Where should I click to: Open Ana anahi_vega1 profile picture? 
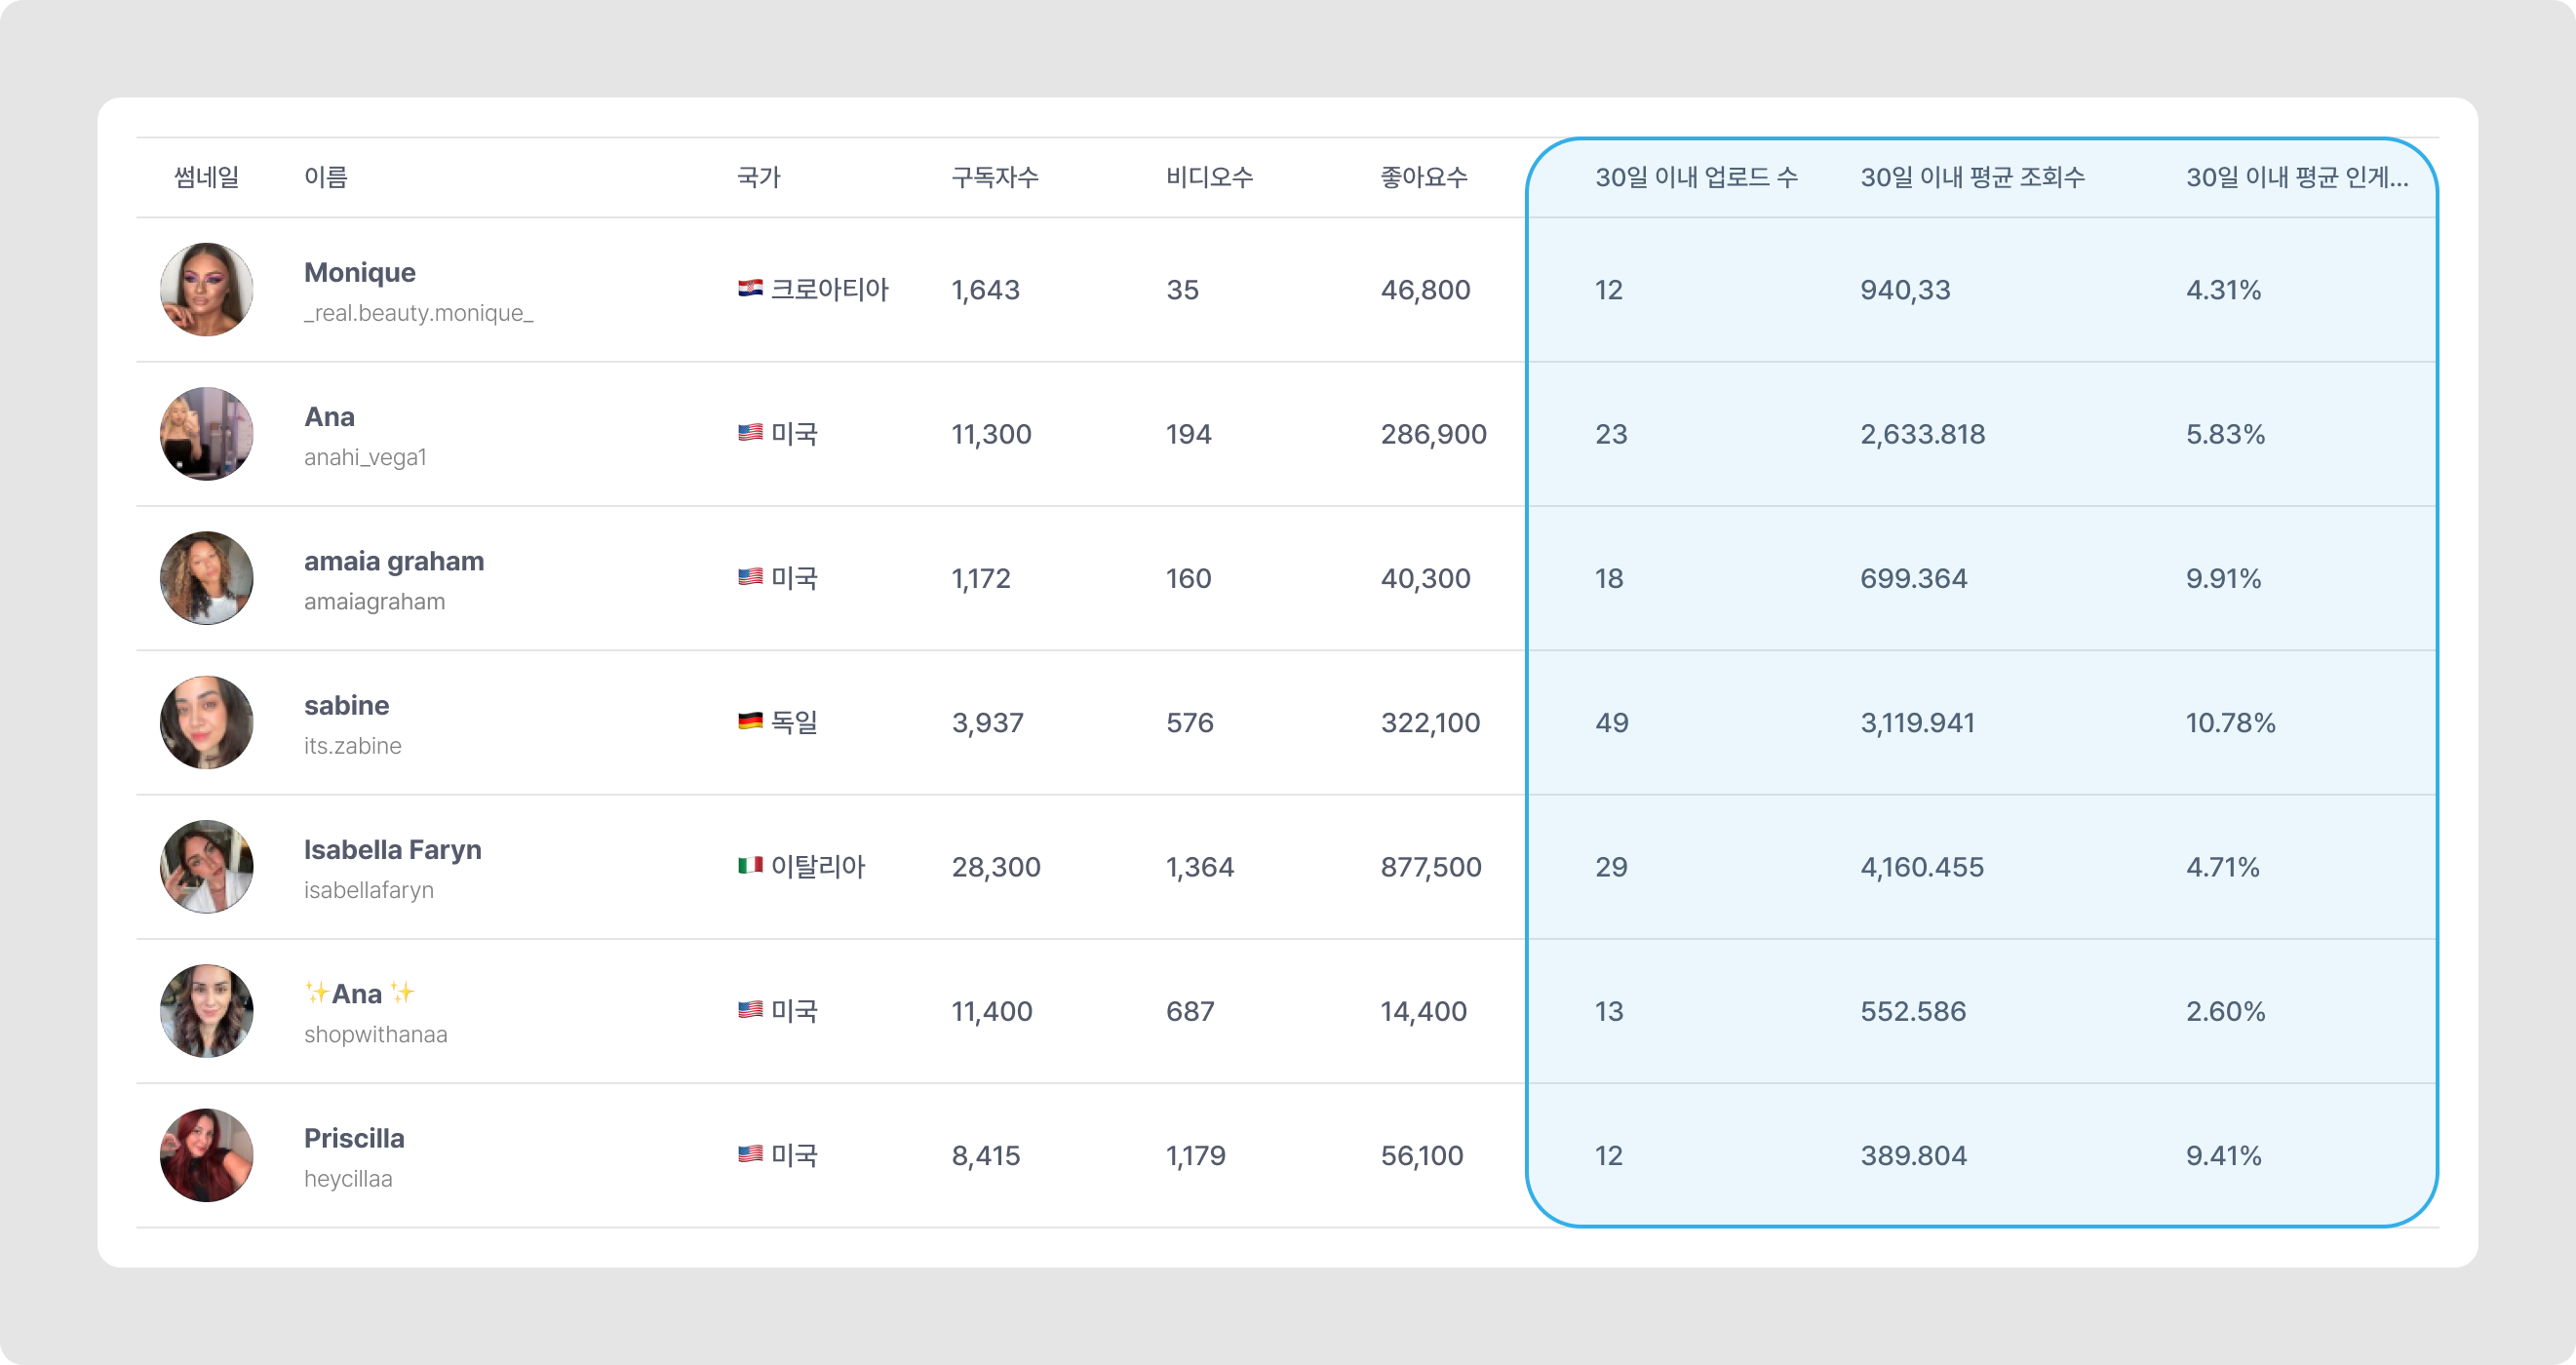point(206,434)
